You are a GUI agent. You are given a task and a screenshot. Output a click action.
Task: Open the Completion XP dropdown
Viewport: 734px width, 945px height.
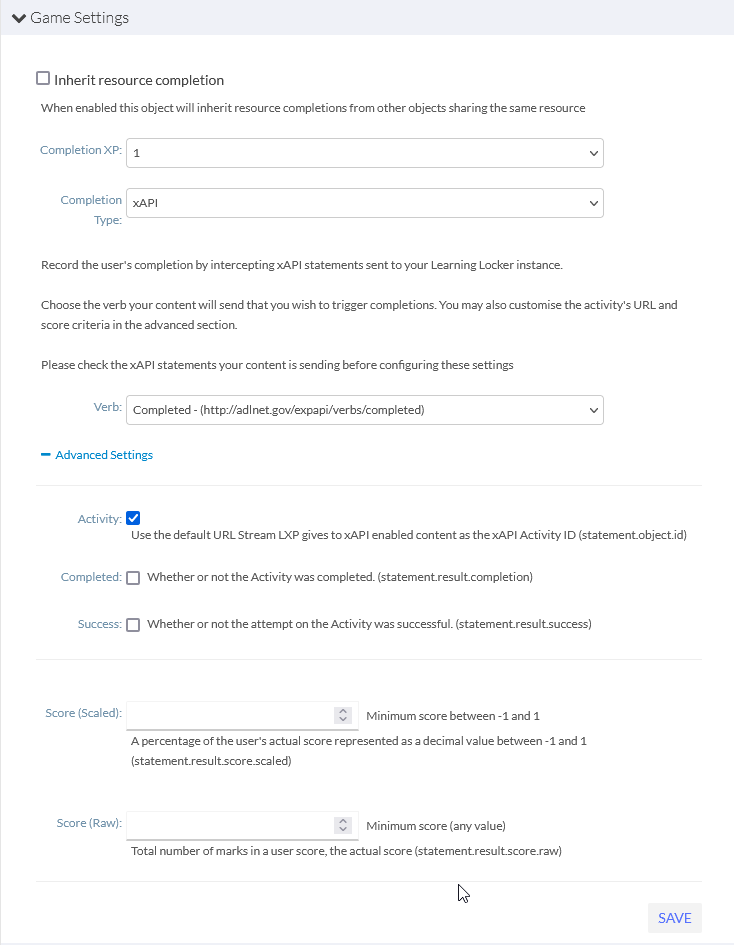pos(365,153)
